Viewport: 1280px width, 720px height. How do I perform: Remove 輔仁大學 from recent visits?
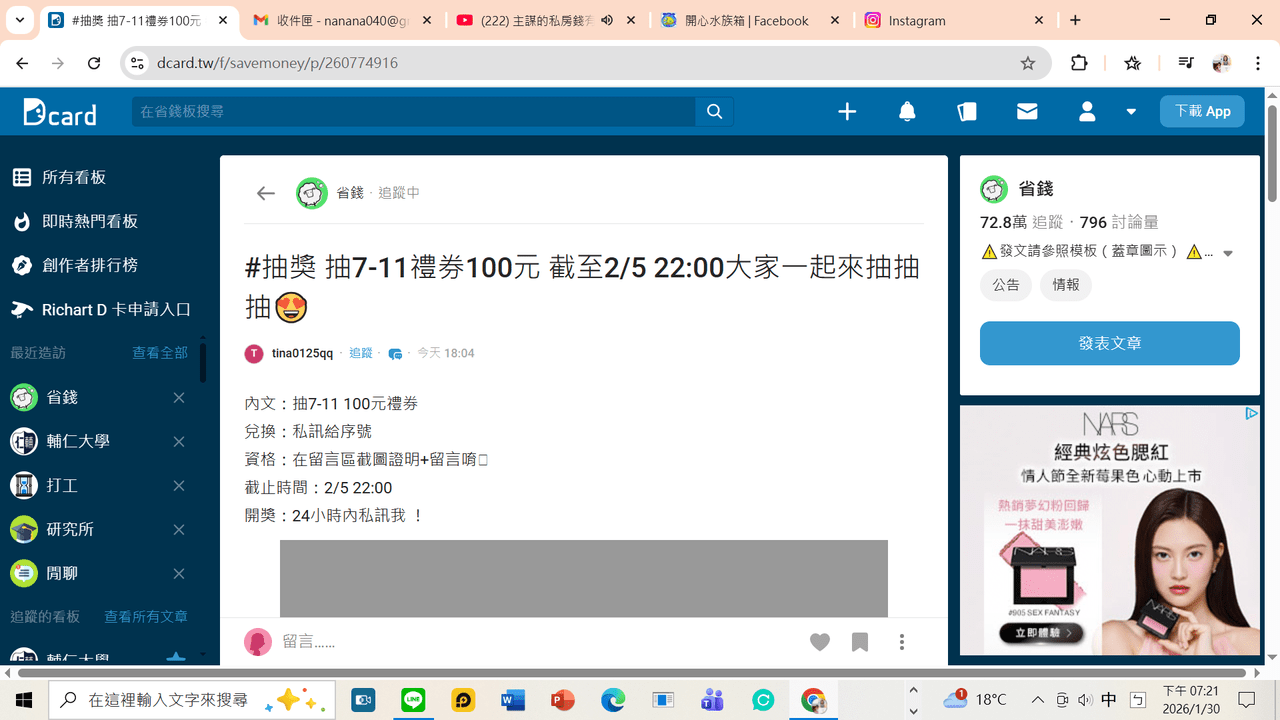coord(179,442)
